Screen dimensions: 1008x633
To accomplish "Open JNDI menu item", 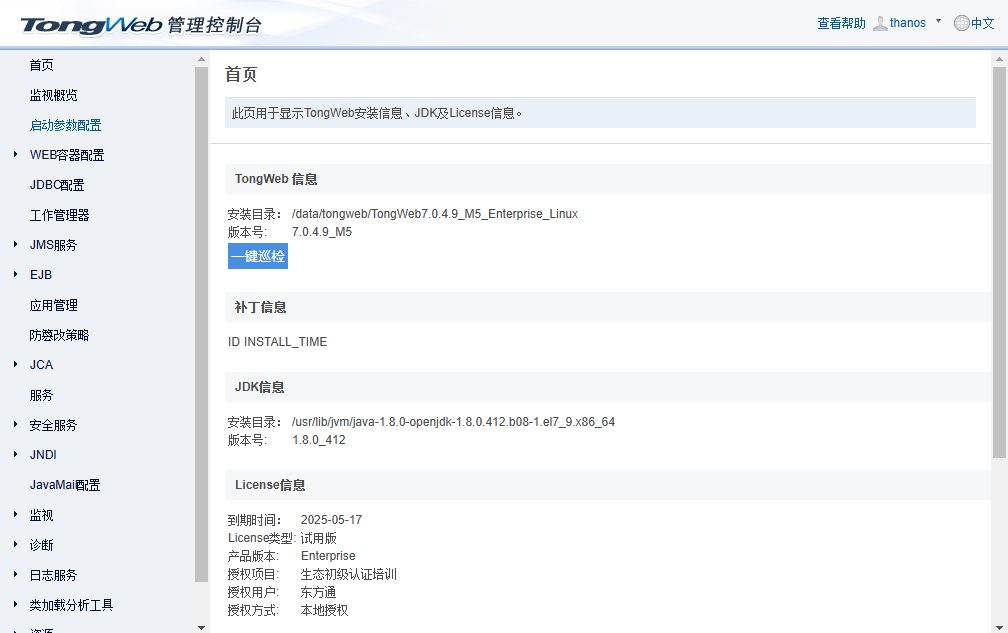I will tap(43, 454).
